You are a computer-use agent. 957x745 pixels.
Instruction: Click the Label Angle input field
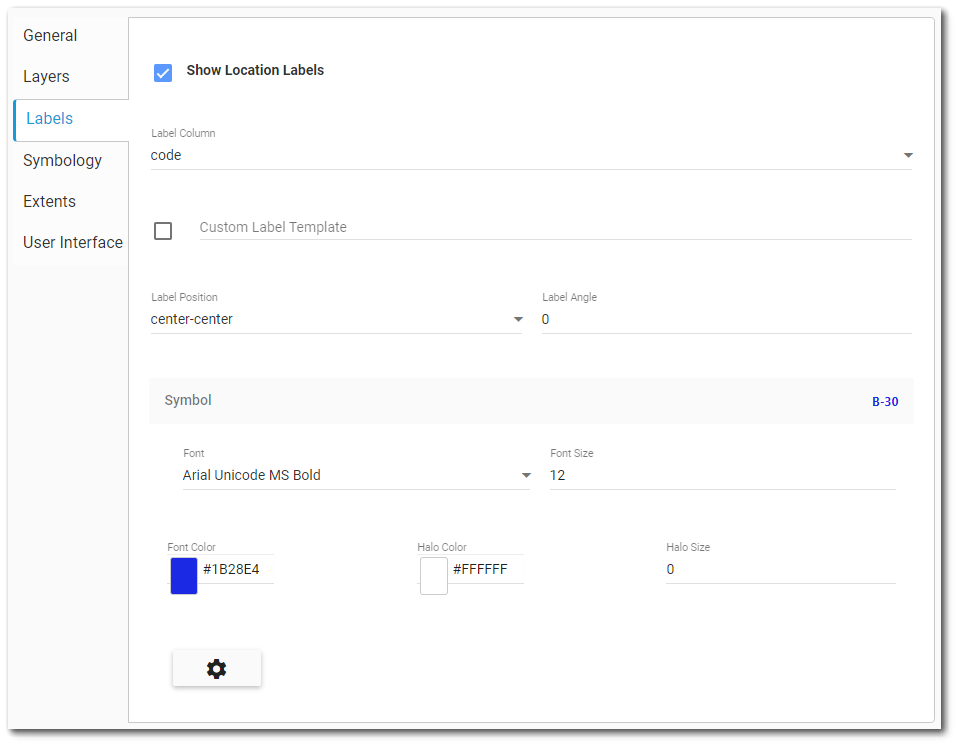726,319
